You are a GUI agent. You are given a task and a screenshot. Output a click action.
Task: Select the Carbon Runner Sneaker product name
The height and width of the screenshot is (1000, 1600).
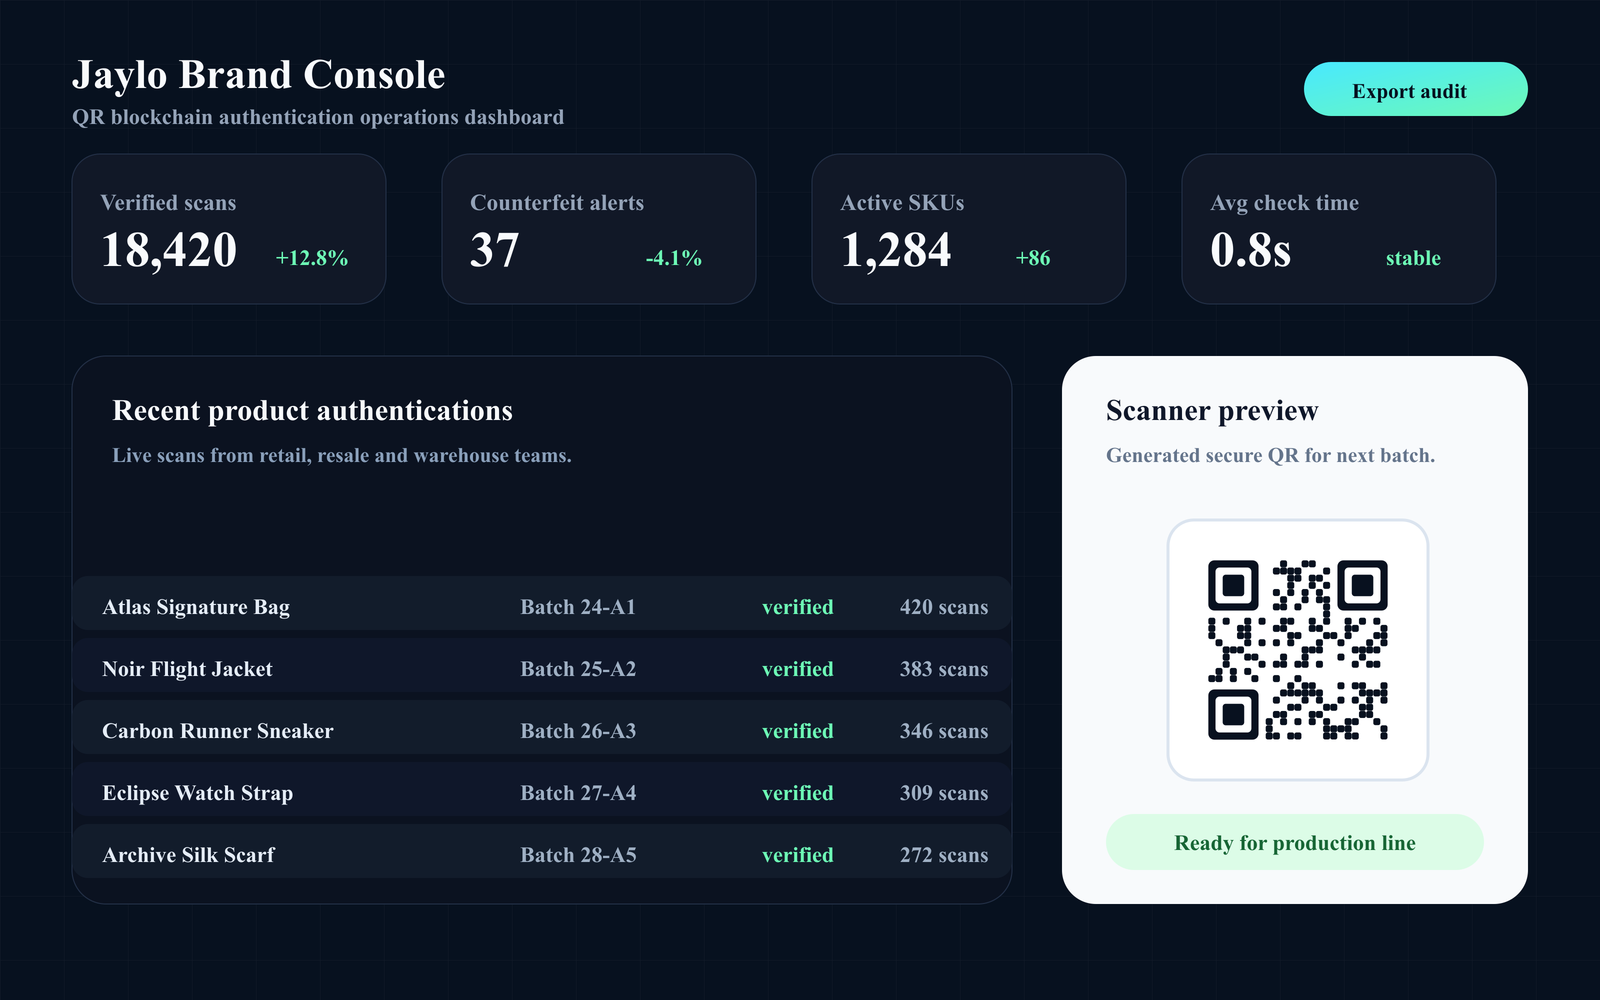point(218,731)
